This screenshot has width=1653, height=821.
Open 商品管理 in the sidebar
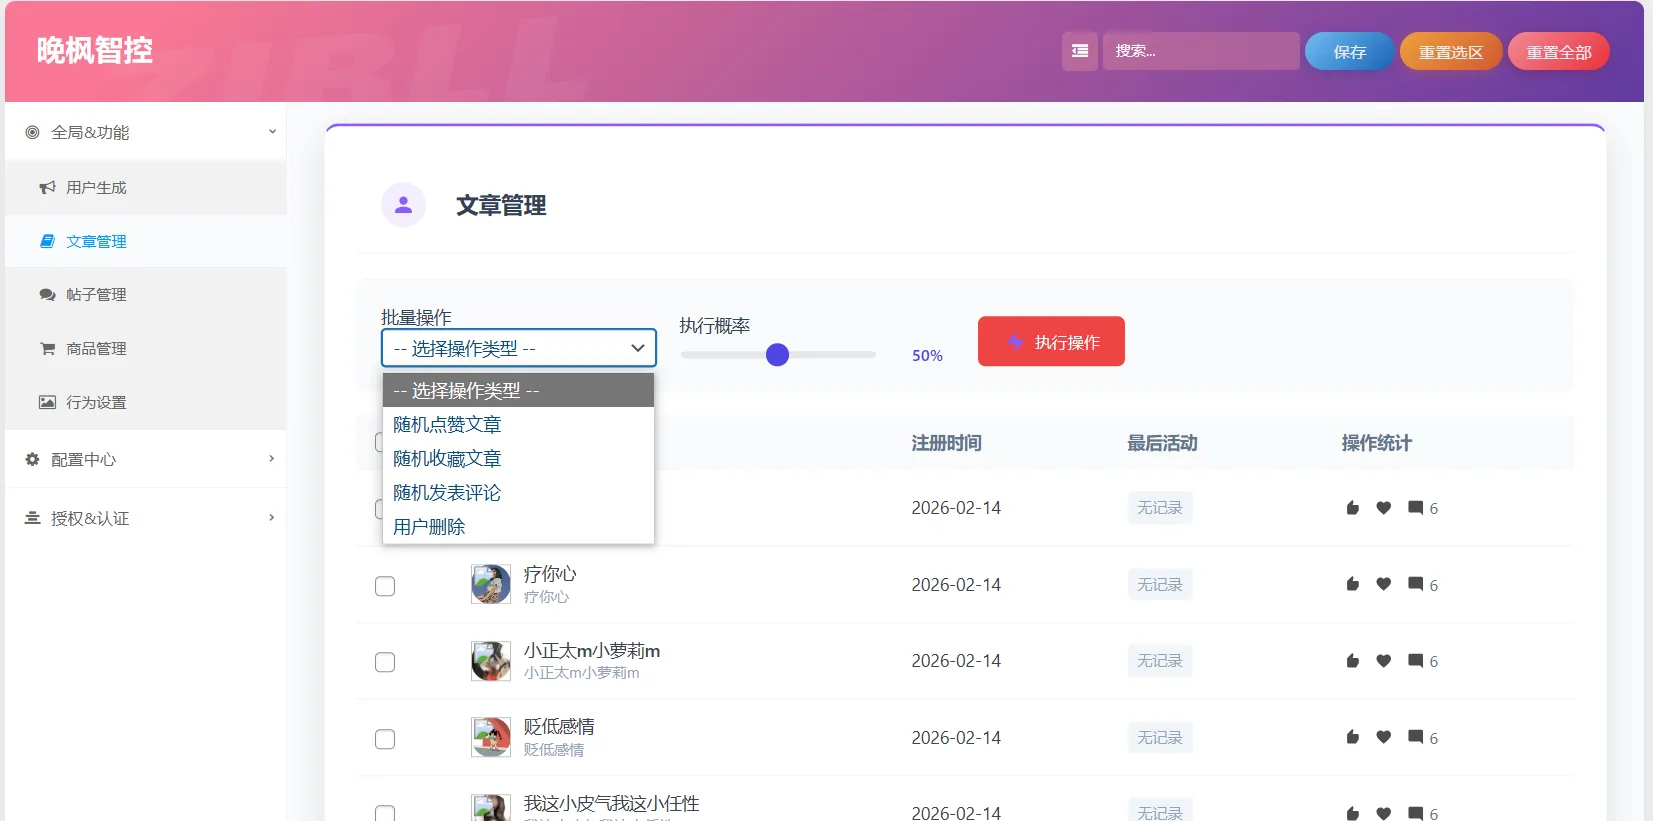(x=145, y=348)
